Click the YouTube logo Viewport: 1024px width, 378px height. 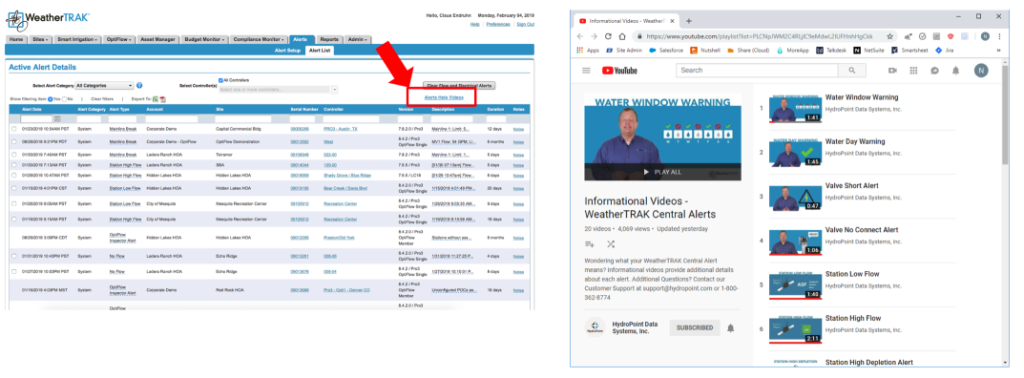click(619, 71)
